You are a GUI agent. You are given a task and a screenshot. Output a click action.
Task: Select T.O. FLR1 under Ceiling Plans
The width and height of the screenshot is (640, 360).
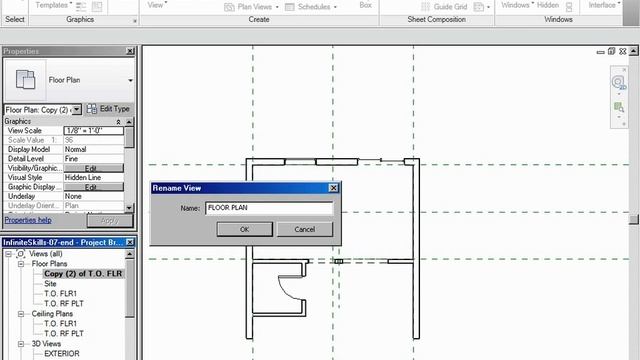coord(60,324)
